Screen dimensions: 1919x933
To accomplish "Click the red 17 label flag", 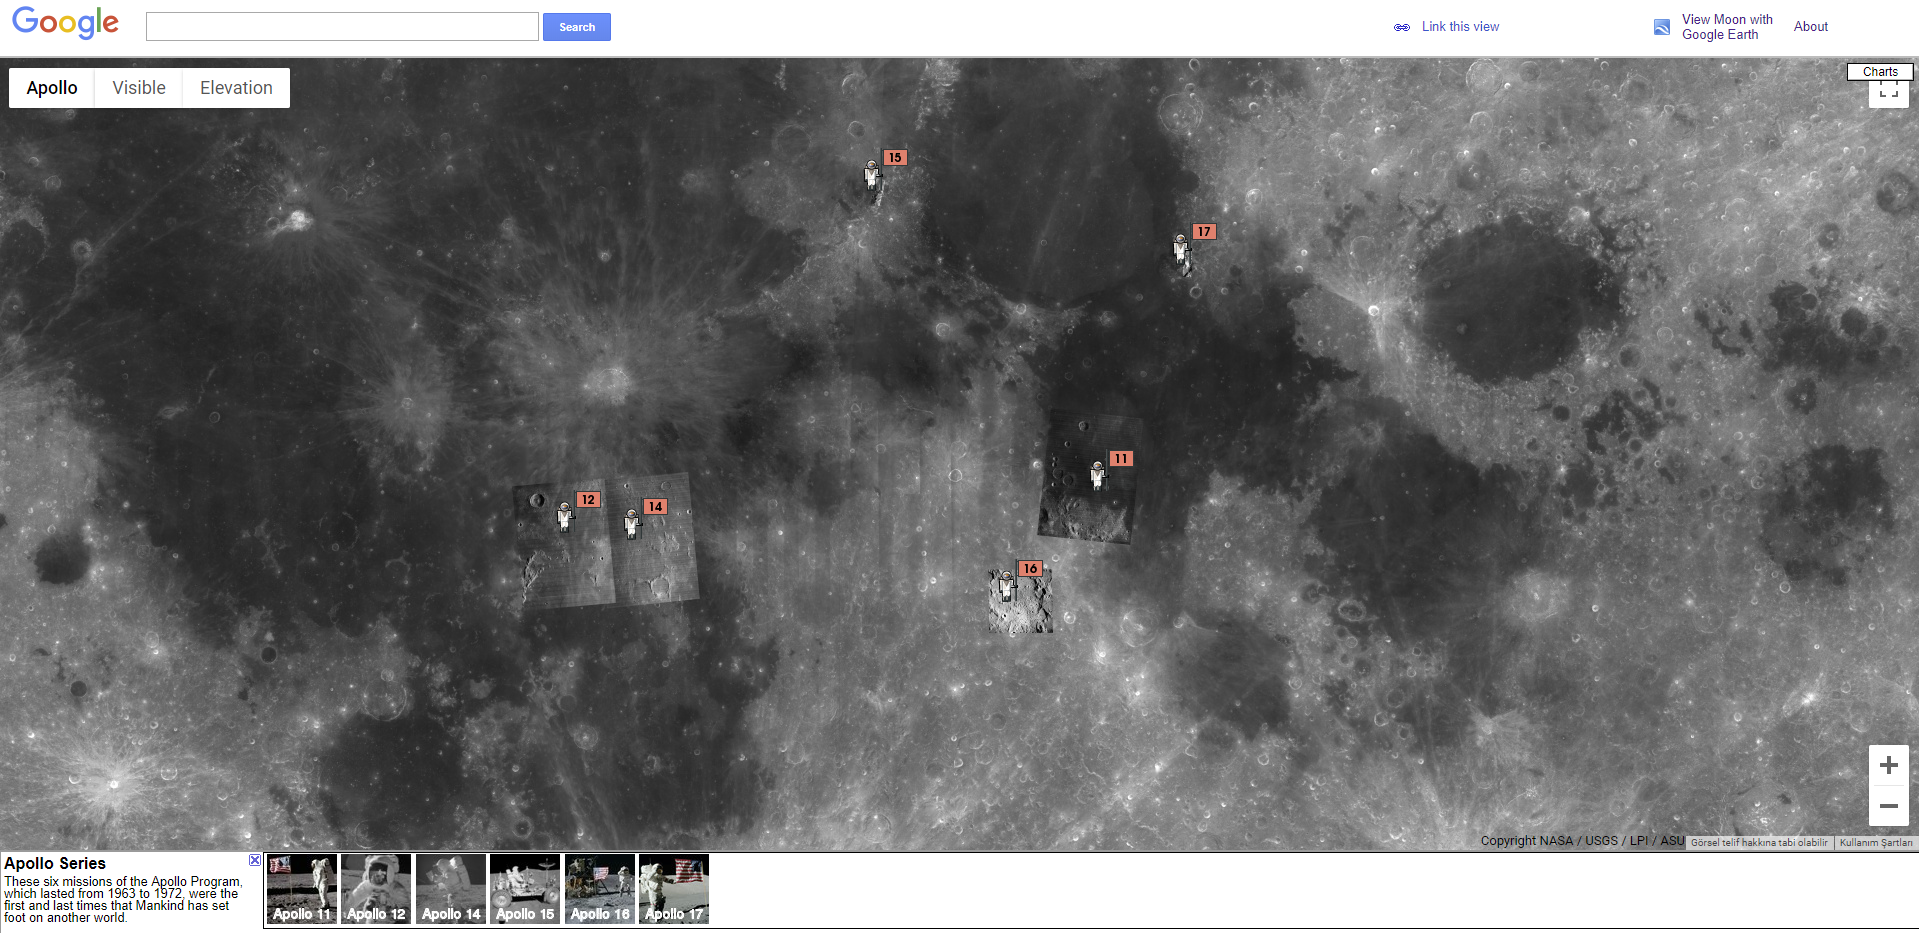I will [x=1204, y=231].
